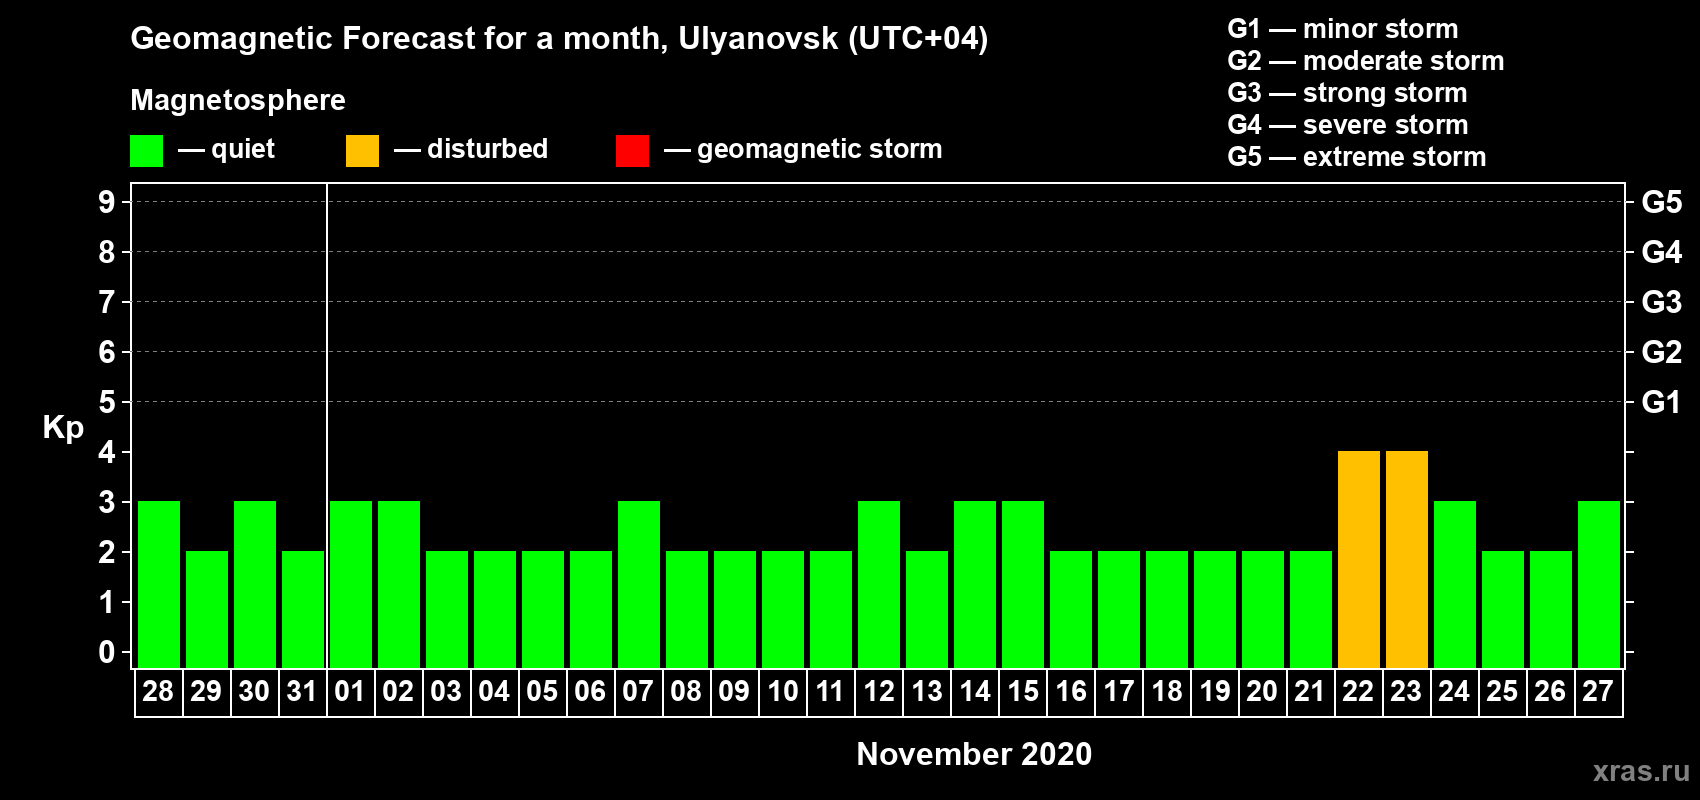Click the 'G3 — strong storm' legend text
This screenshot has height=800, width=1700.
(x=1348, y=93)
